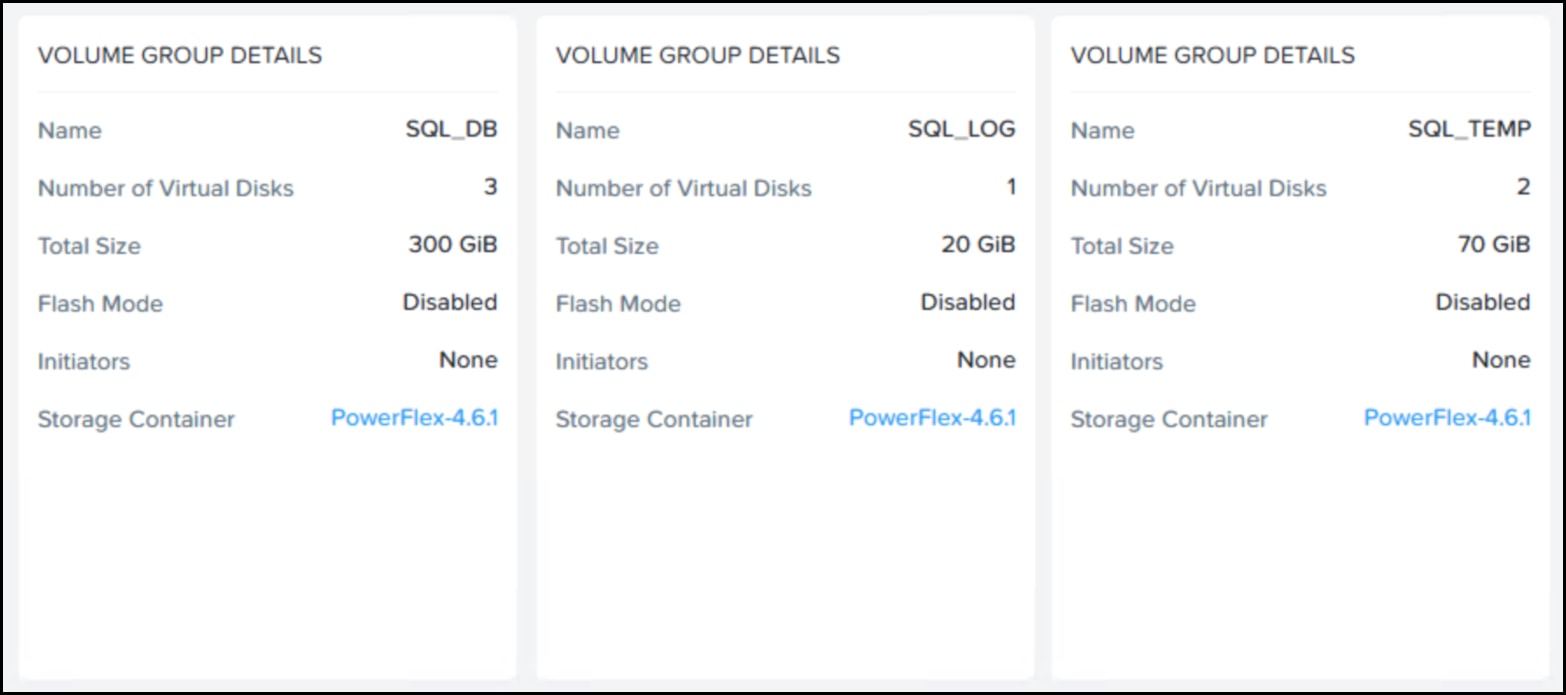Select the SQL_LOG name value
Viewport: 1566px width, 695px height.
point(962,129)
